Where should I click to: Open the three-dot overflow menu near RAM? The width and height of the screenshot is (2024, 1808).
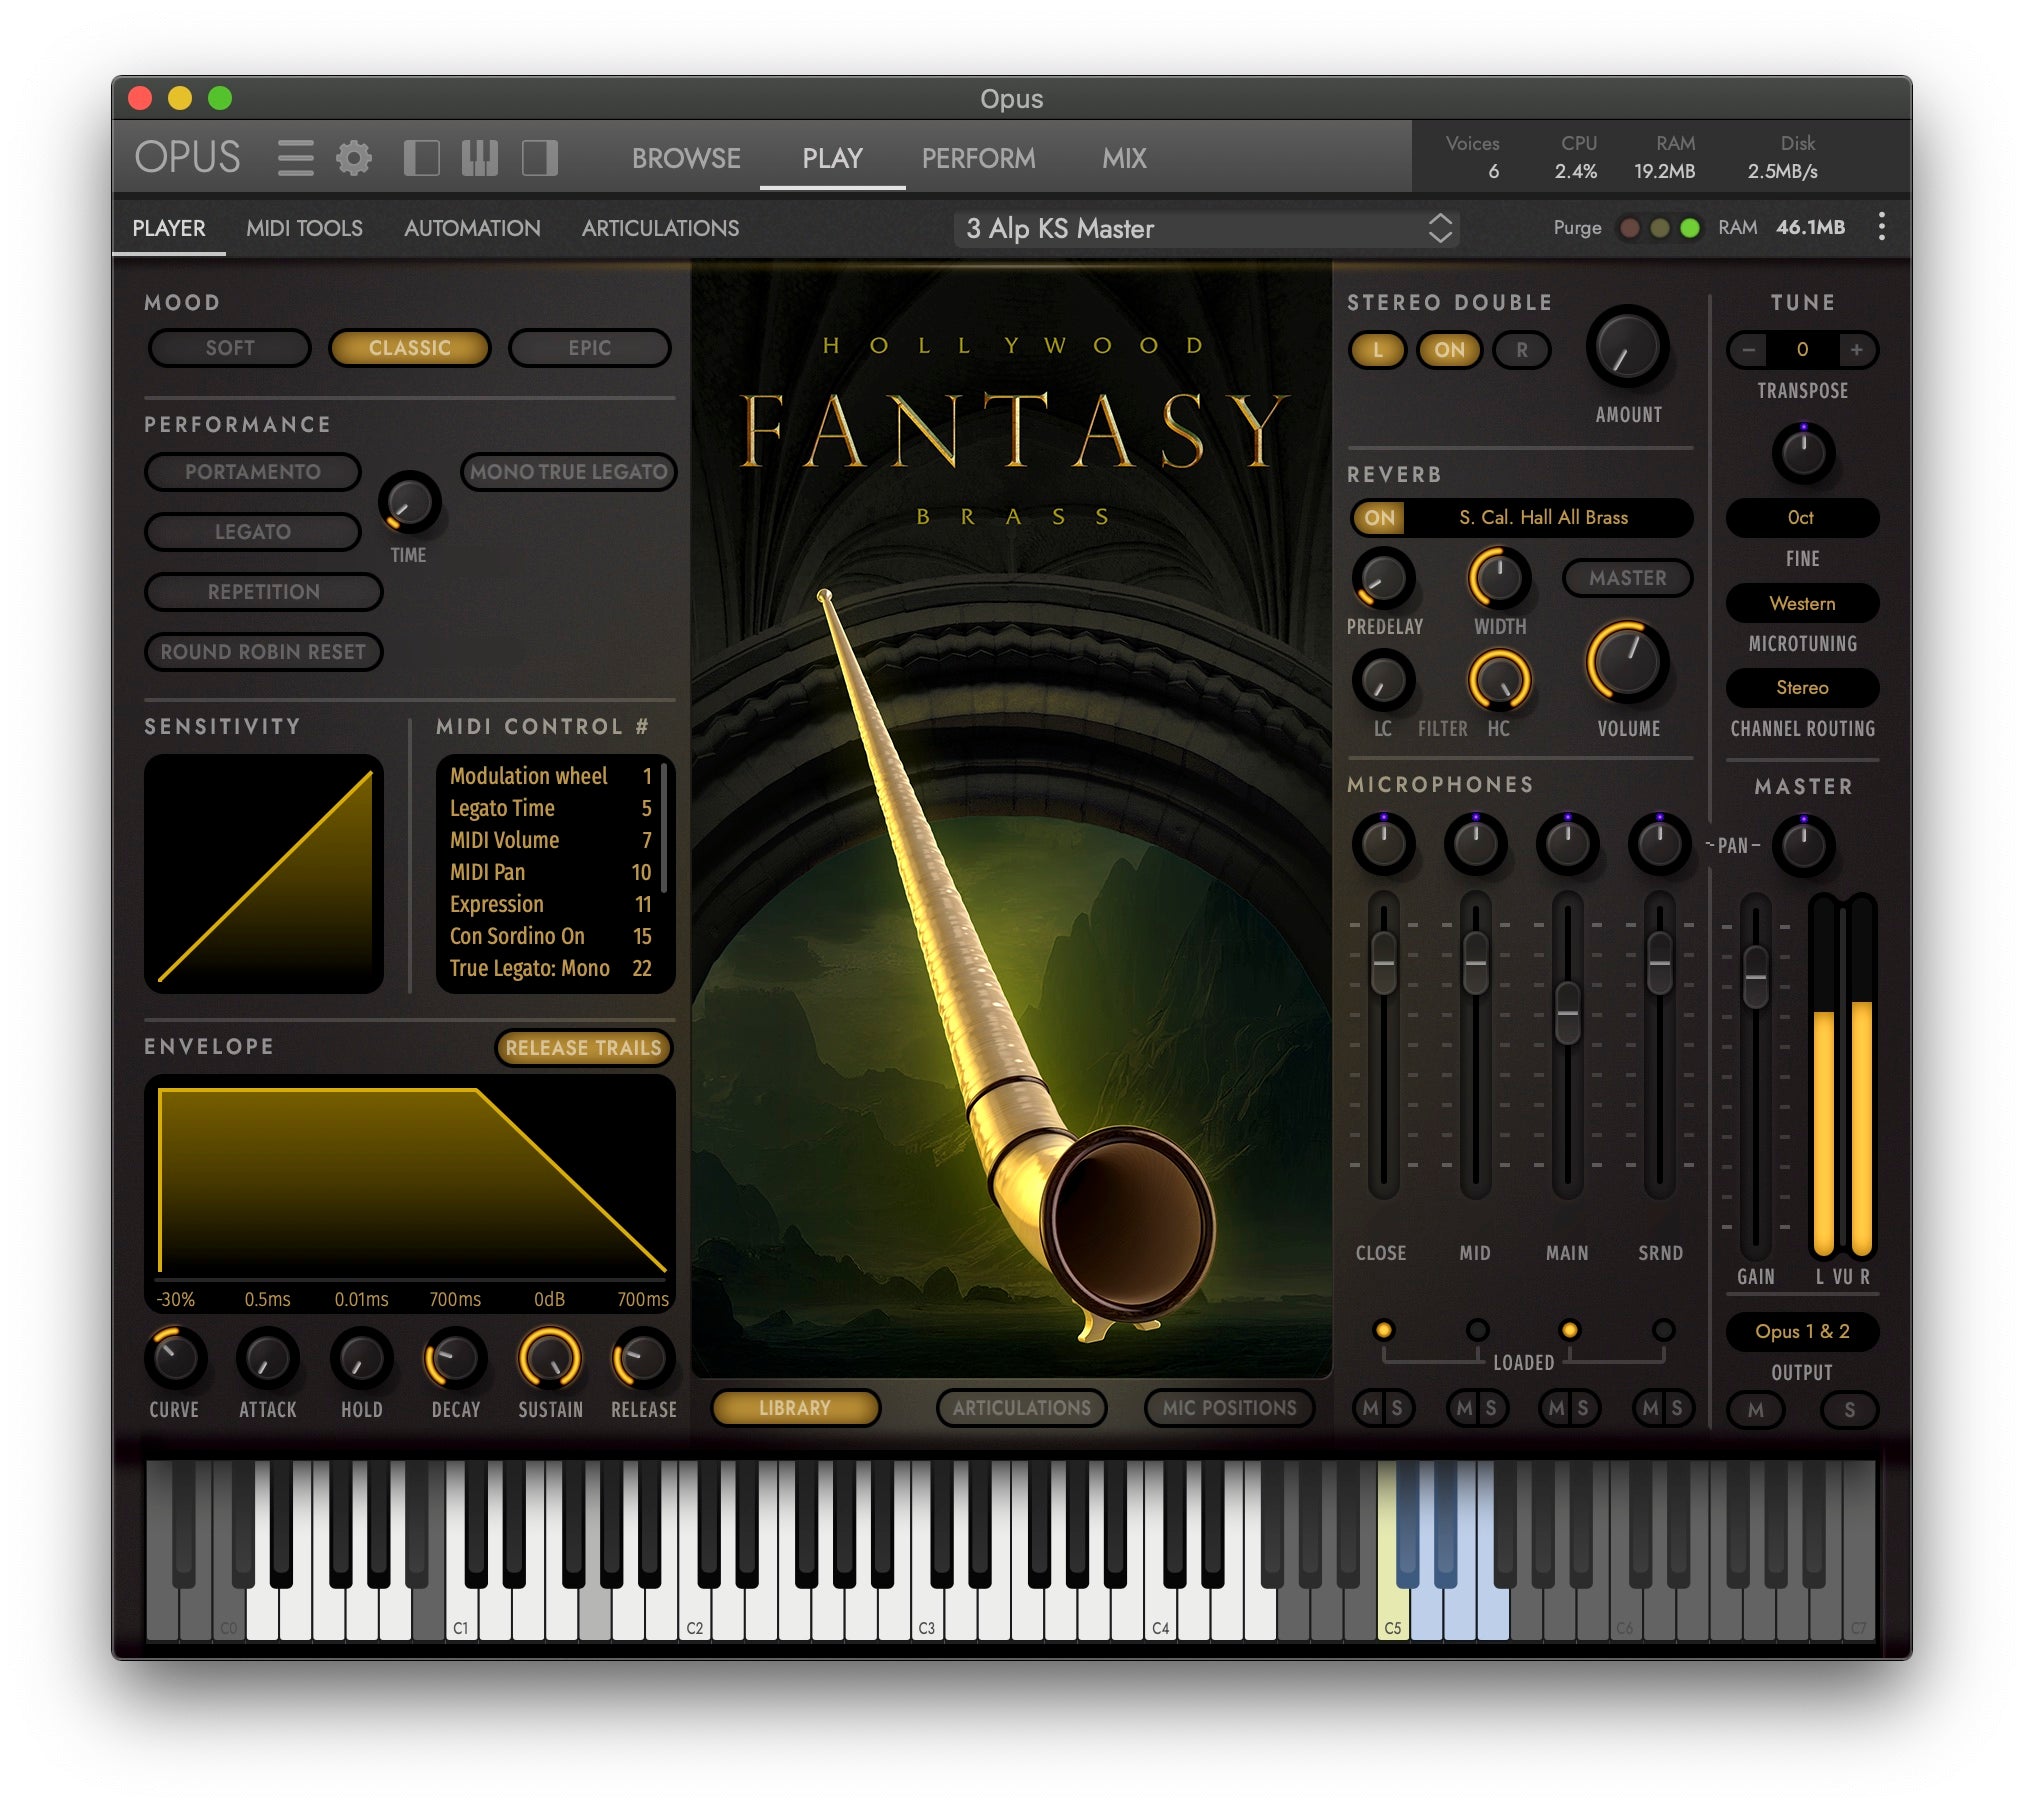[1880, 228]
